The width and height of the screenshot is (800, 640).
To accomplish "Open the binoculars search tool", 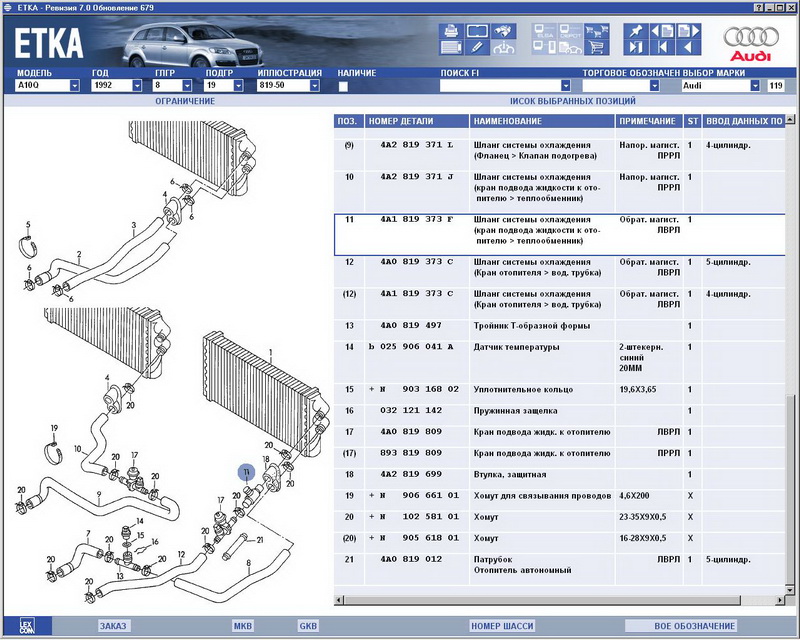I will coord(504,31).
